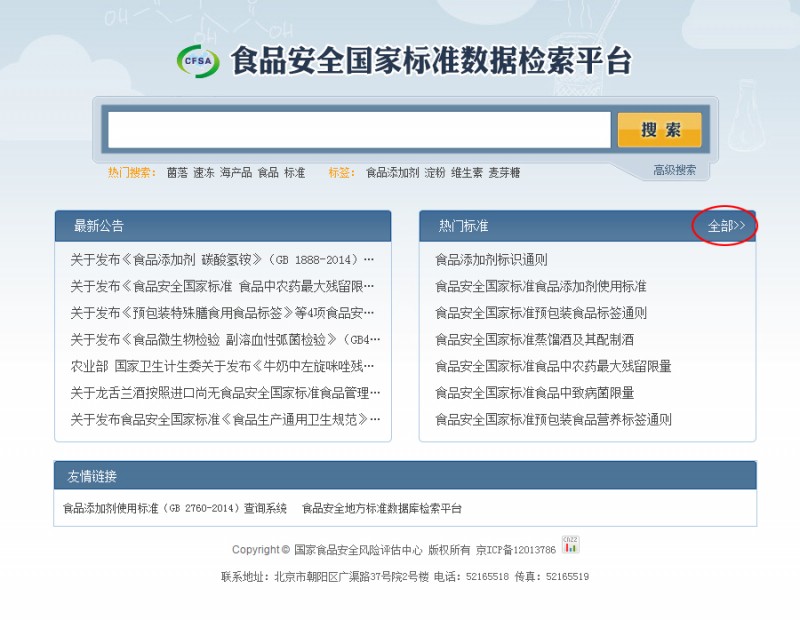800x620 pixels.
Task: Open announcement about 碳酸氢铵 GB 1888-2014
Action: (x=221, y=259)
